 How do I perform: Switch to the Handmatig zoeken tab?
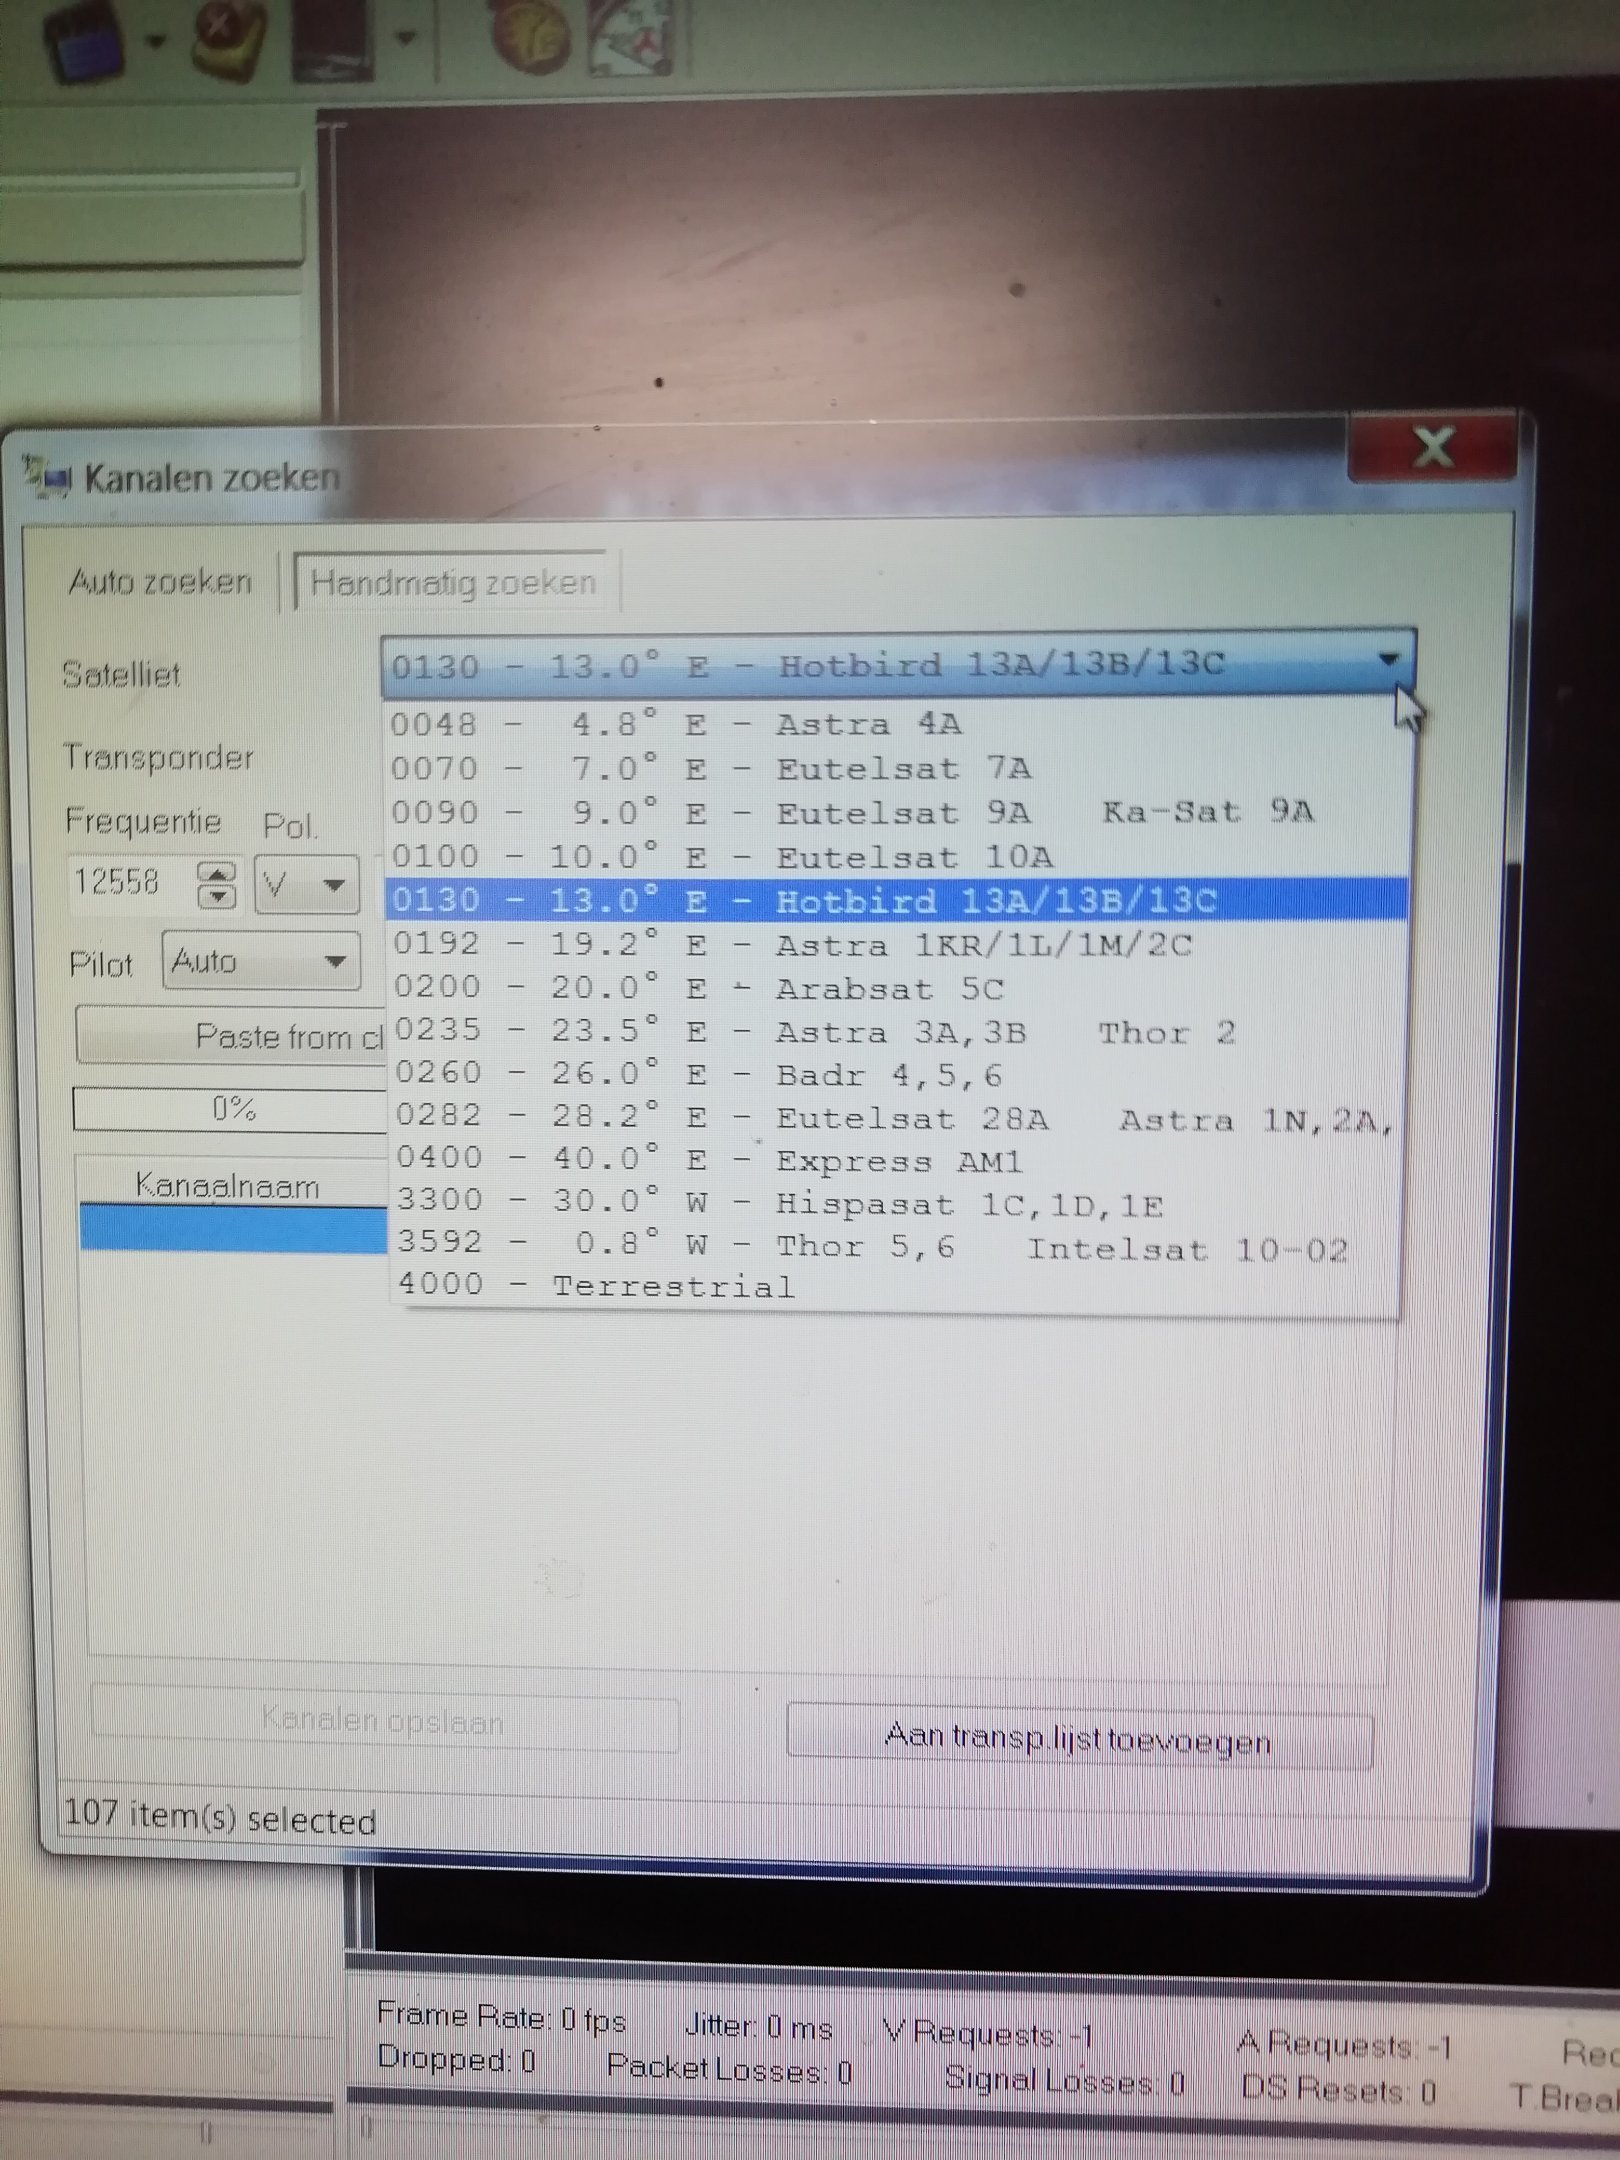453,581
